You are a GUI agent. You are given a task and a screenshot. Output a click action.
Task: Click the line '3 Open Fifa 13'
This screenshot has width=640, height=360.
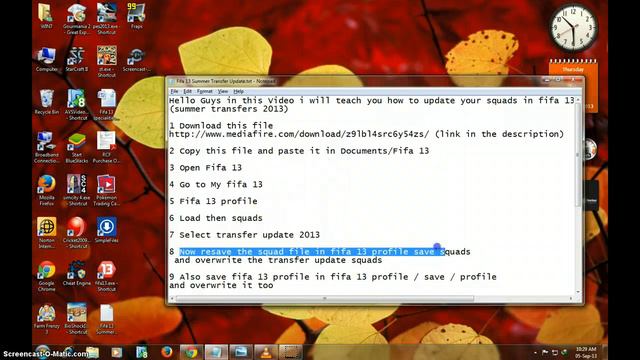(x=205, y=168)
